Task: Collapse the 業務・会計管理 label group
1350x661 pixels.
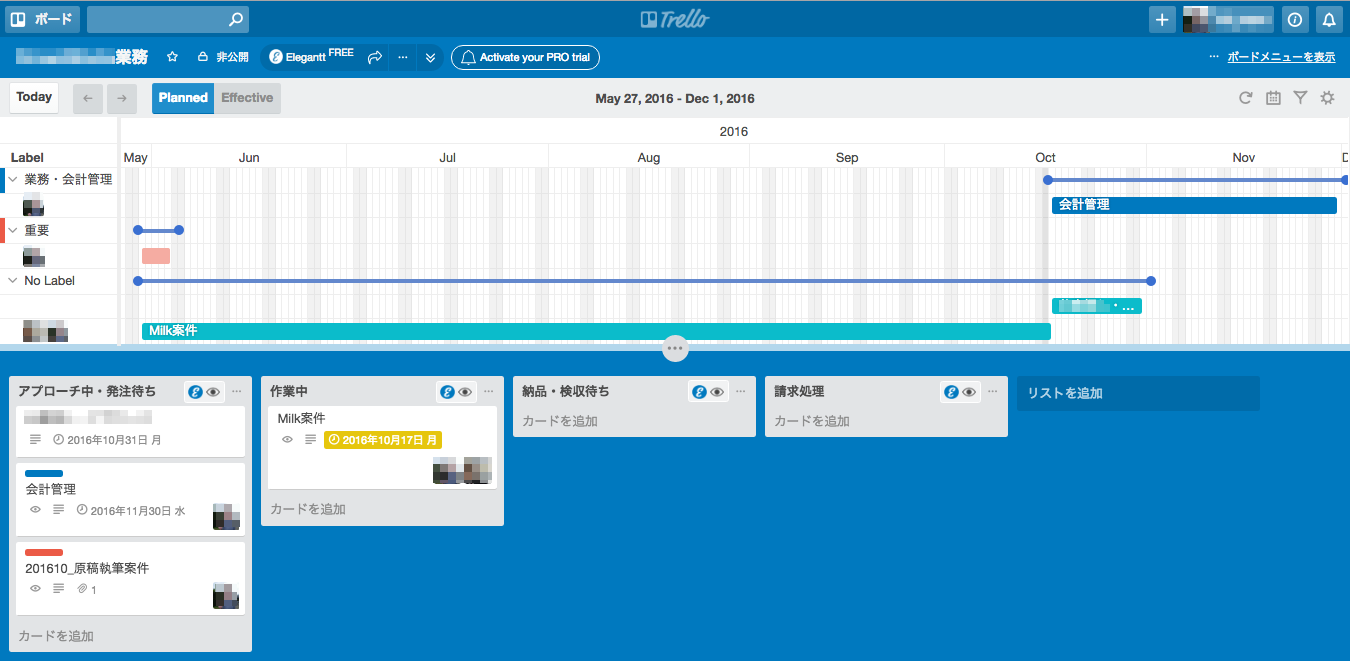Action: click(13, 180)
